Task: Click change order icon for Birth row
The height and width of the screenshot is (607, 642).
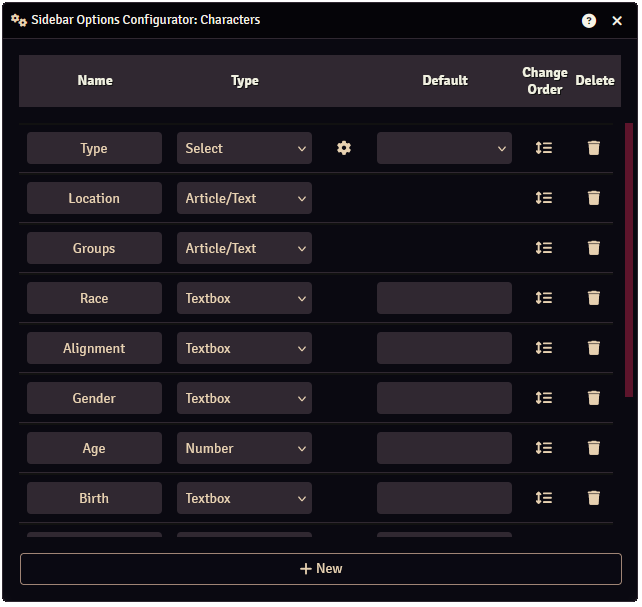Action: [543, 498]
